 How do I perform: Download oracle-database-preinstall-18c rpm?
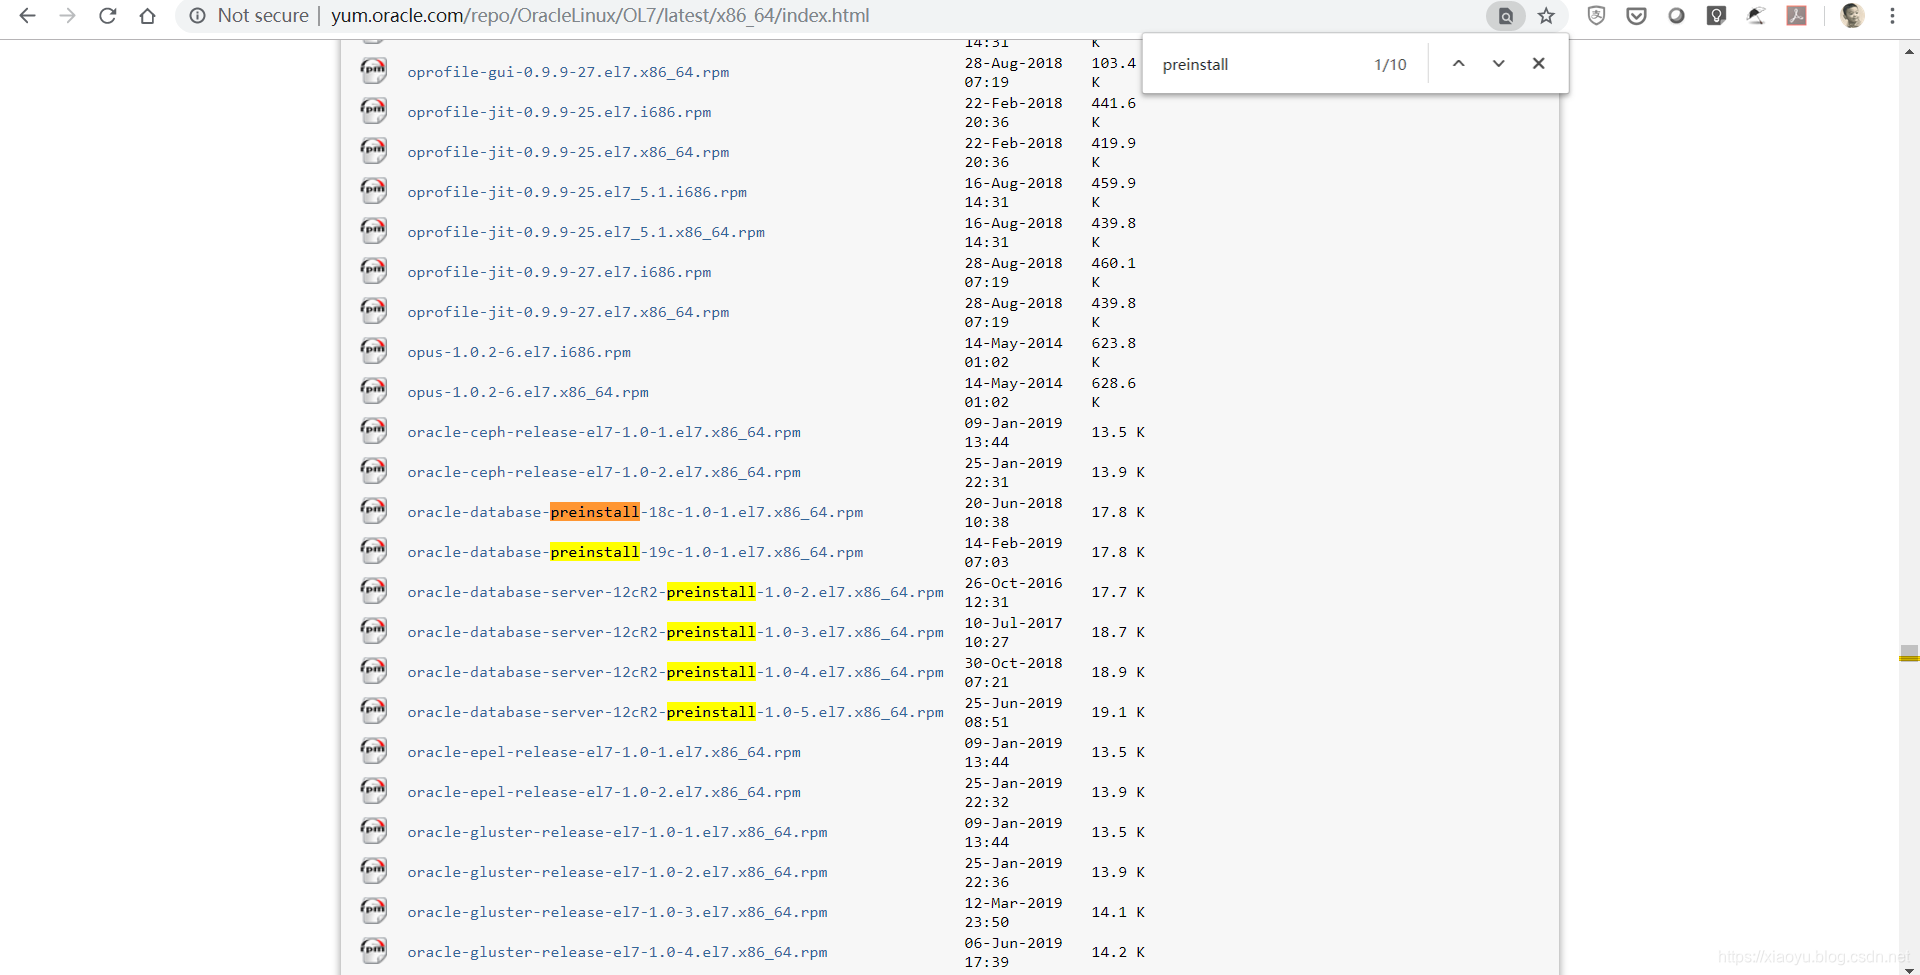click(x=635, y=512)
